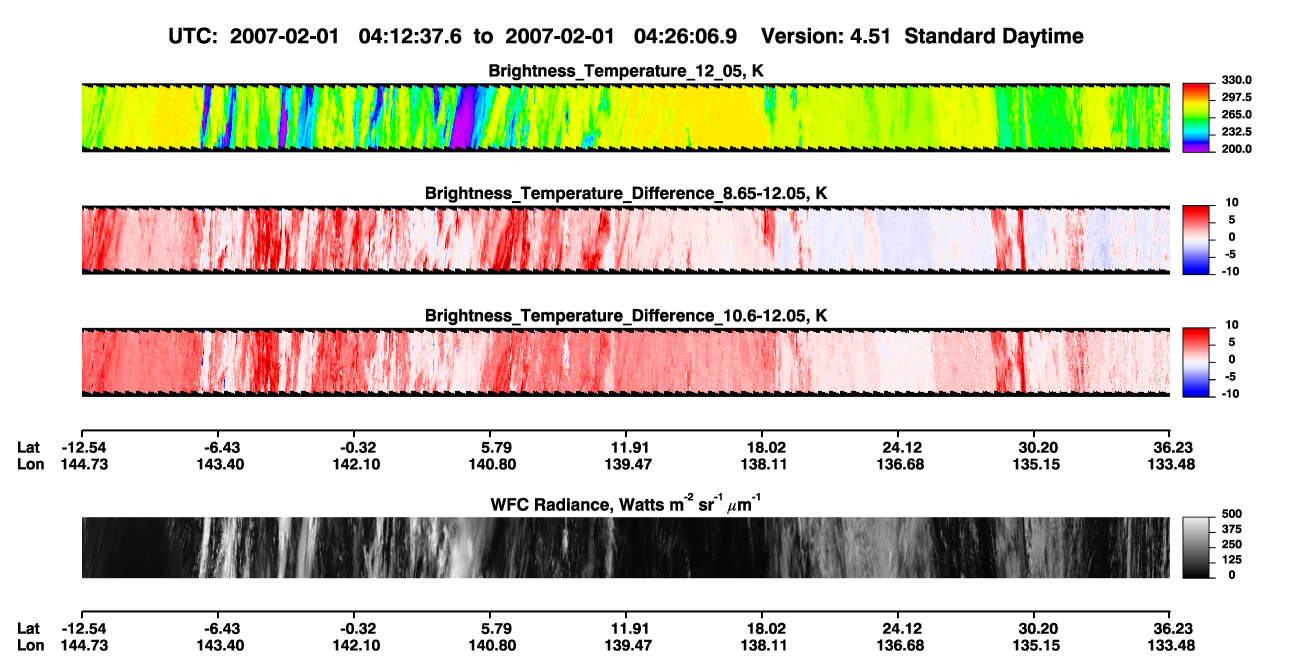Click latitude 24.12 on the bottom axis below WFC
The image size is (1300, 667).
point(898,628)
